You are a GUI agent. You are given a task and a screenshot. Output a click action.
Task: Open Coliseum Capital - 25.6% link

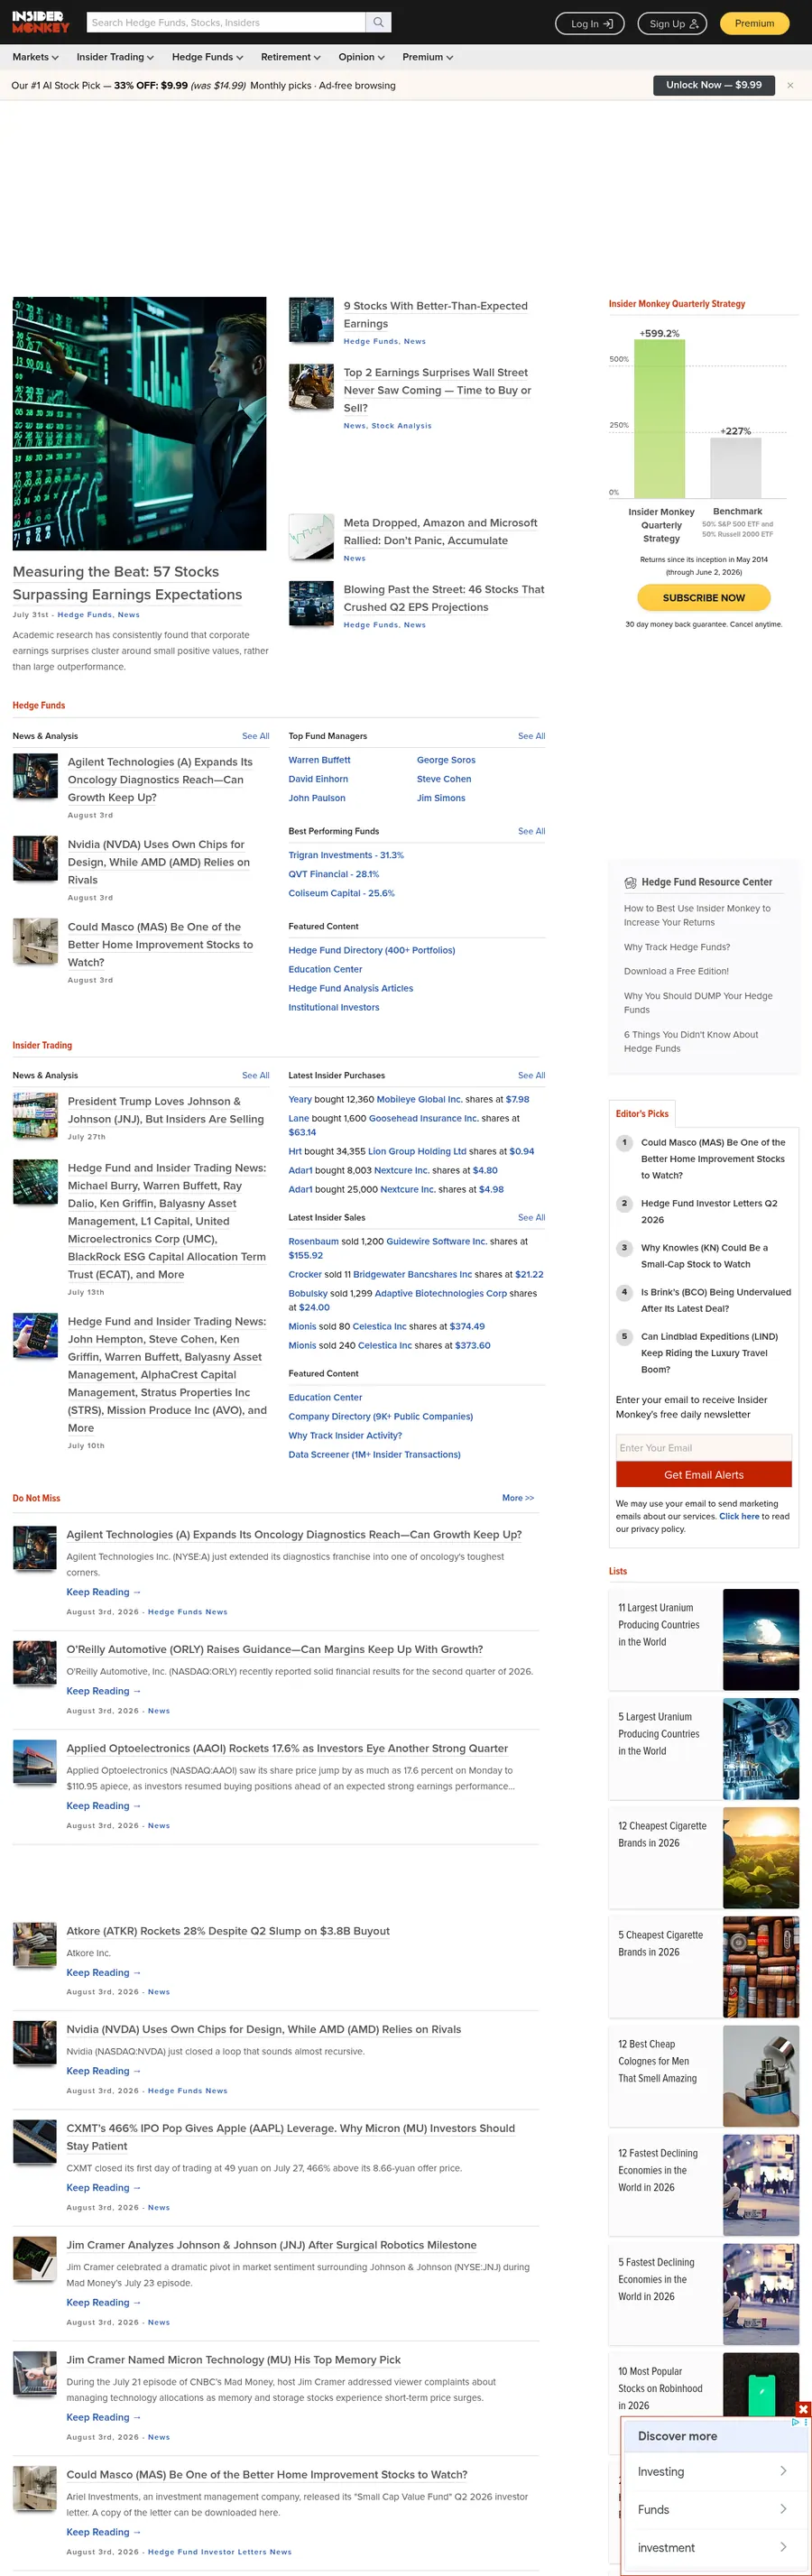(x=342, y=893)
